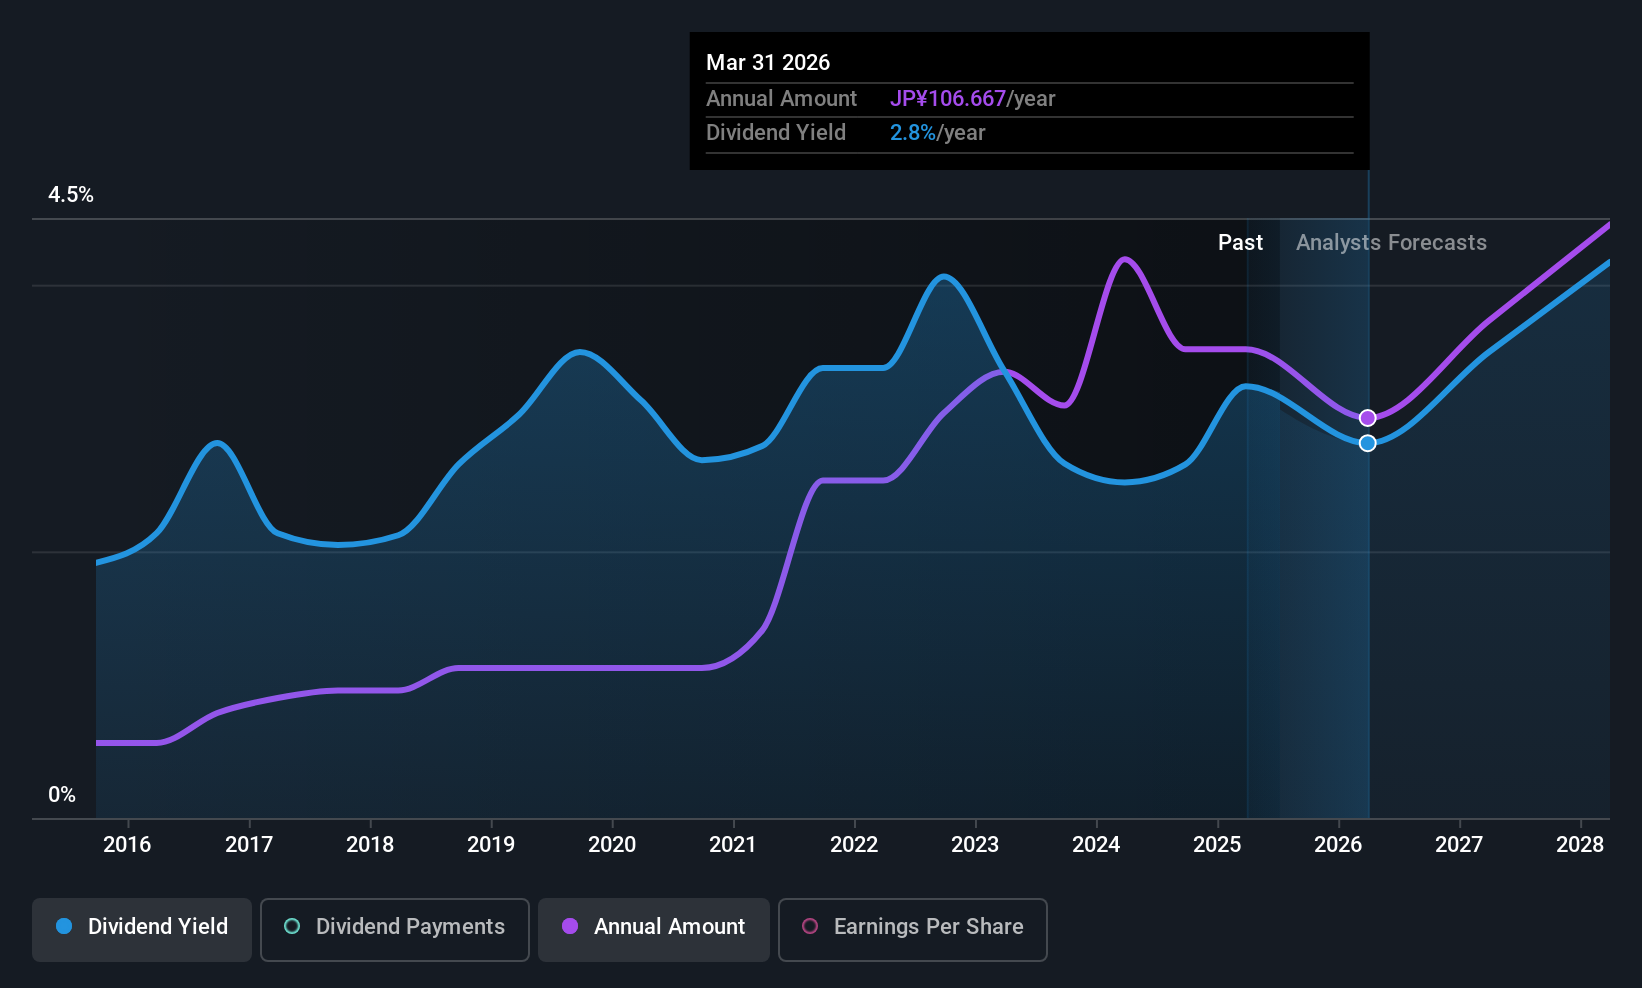
Task: Select the 2026 axis label
Action: 1338,845
